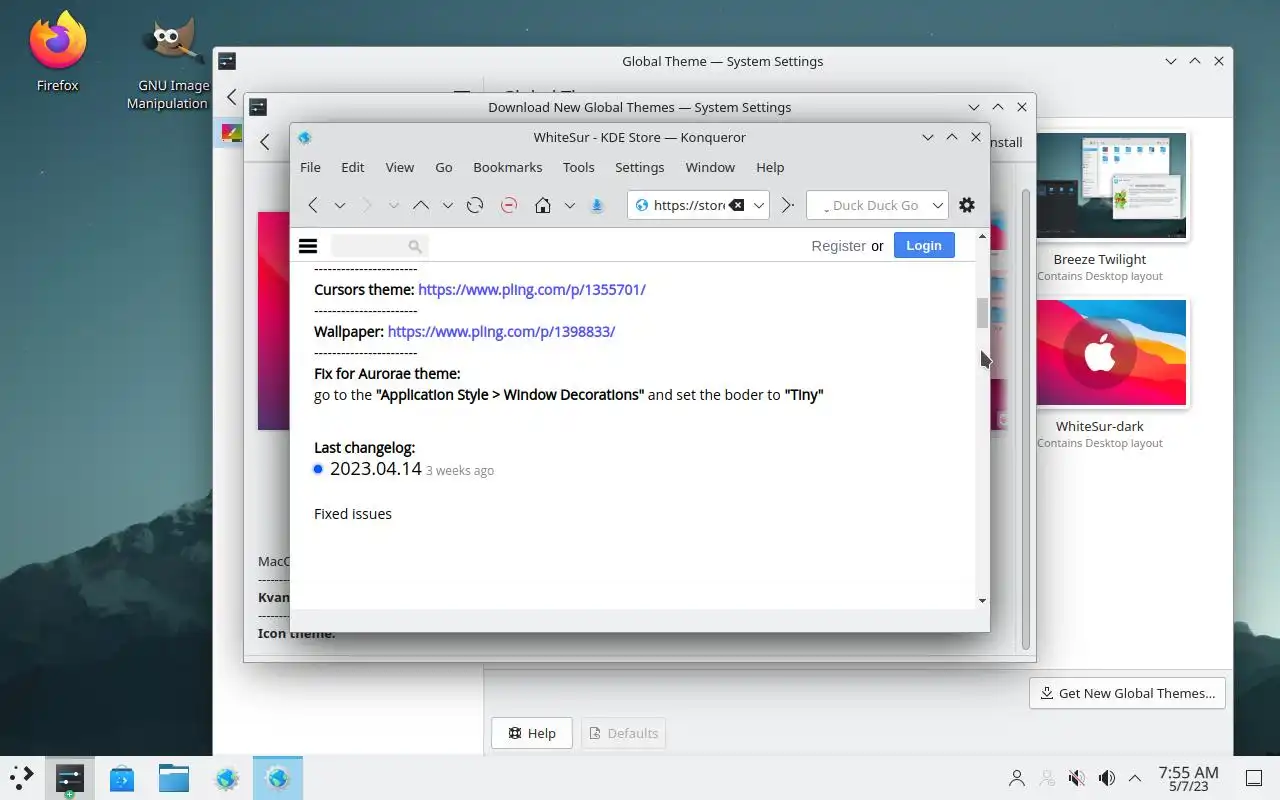Screen dimensions: 1280x800
Task: Go up one level in Konqueror
Action: tap(421, 205)
